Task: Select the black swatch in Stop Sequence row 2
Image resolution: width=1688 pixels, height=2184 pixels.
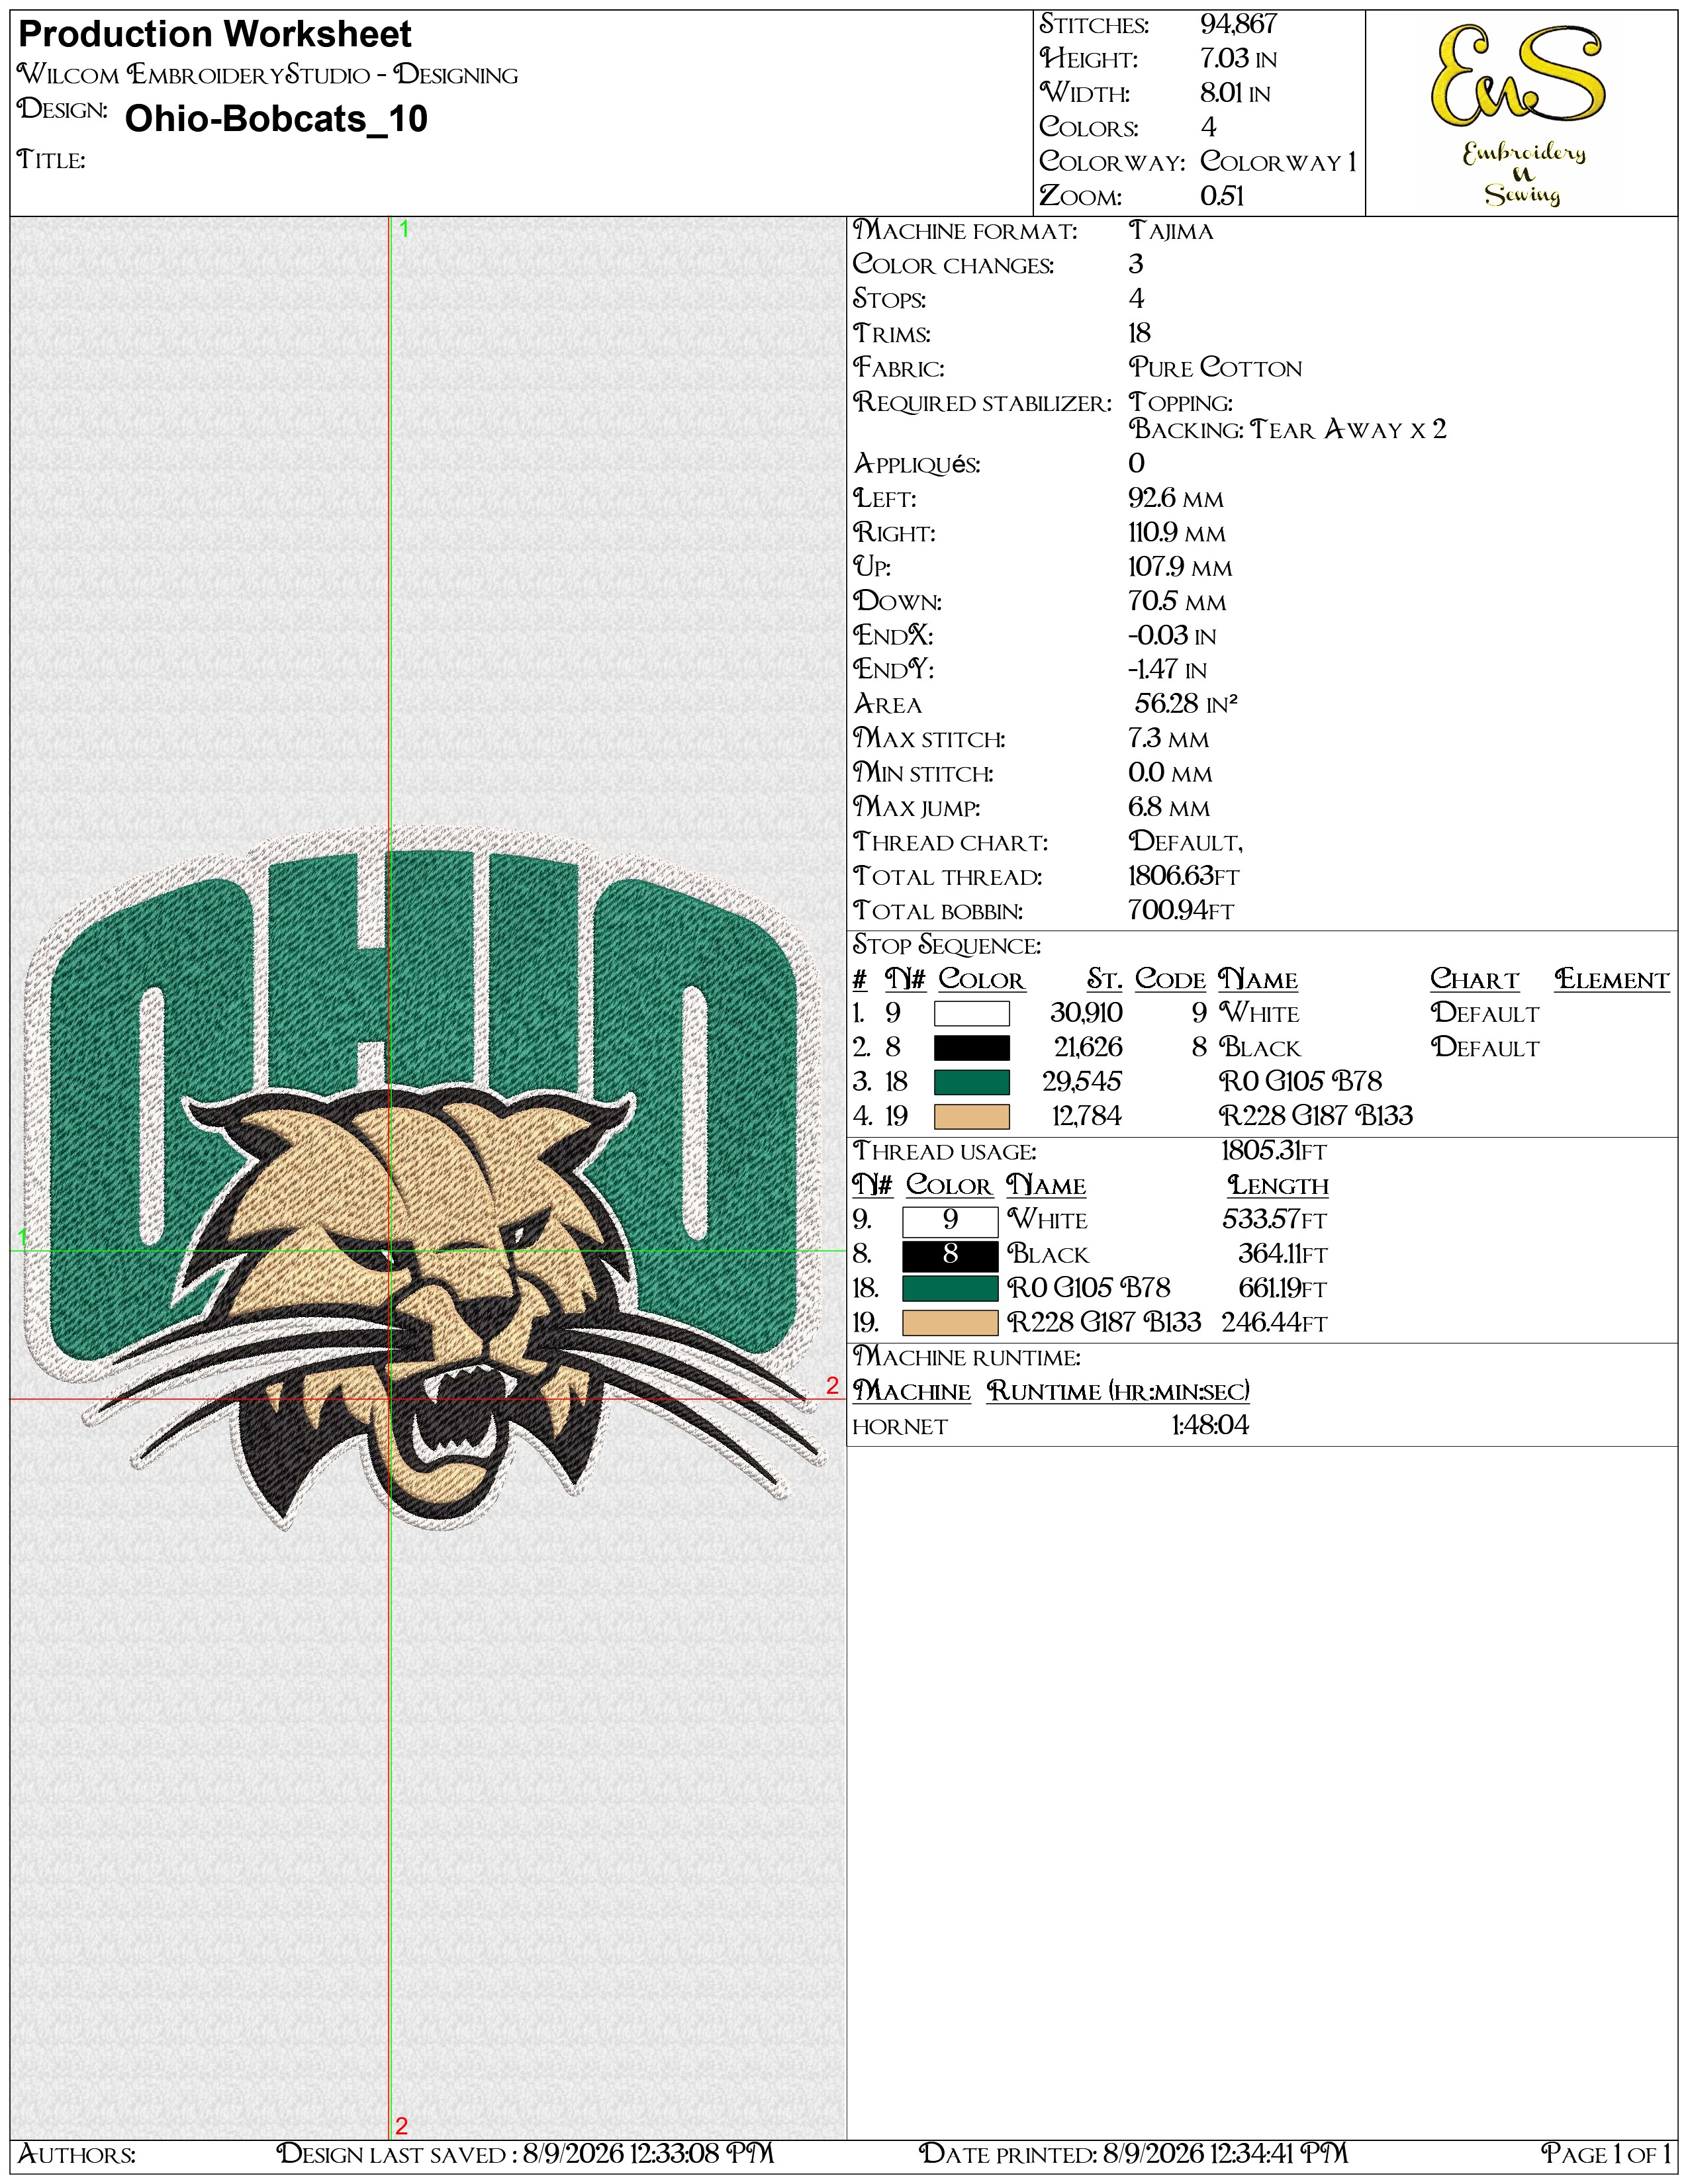Action: 971,1048
